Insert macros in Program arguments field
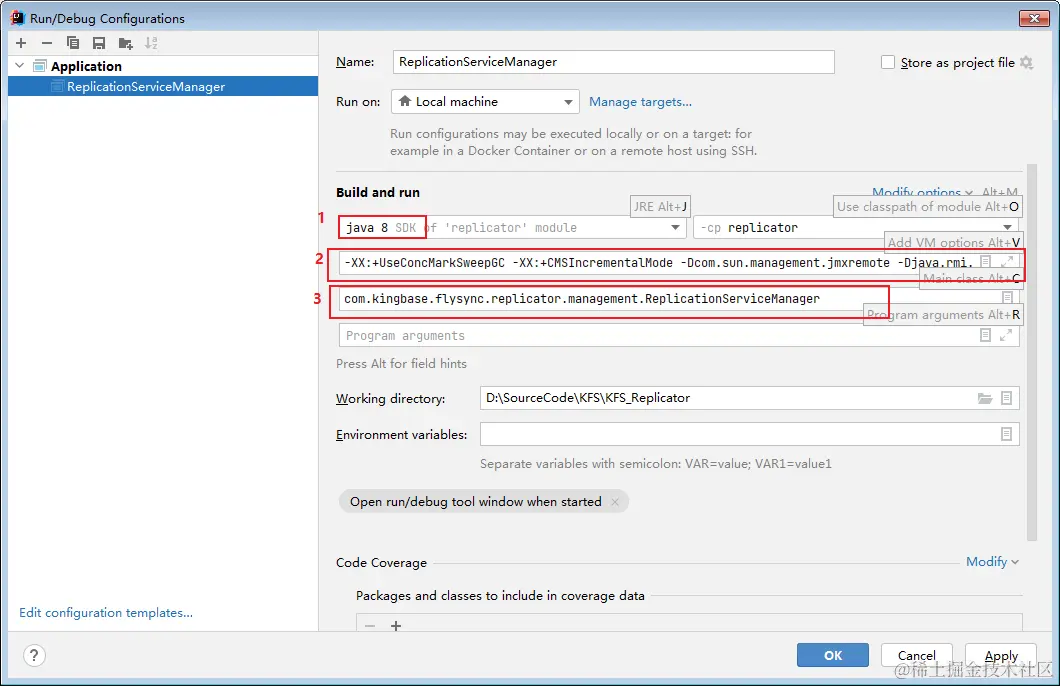This screenshot has width=1060, height=686. coord(986,335)
